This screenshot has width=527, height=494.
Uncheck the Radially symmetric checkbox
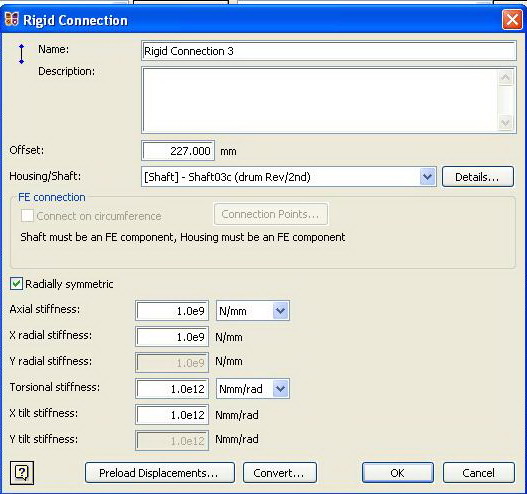[16, 284]
